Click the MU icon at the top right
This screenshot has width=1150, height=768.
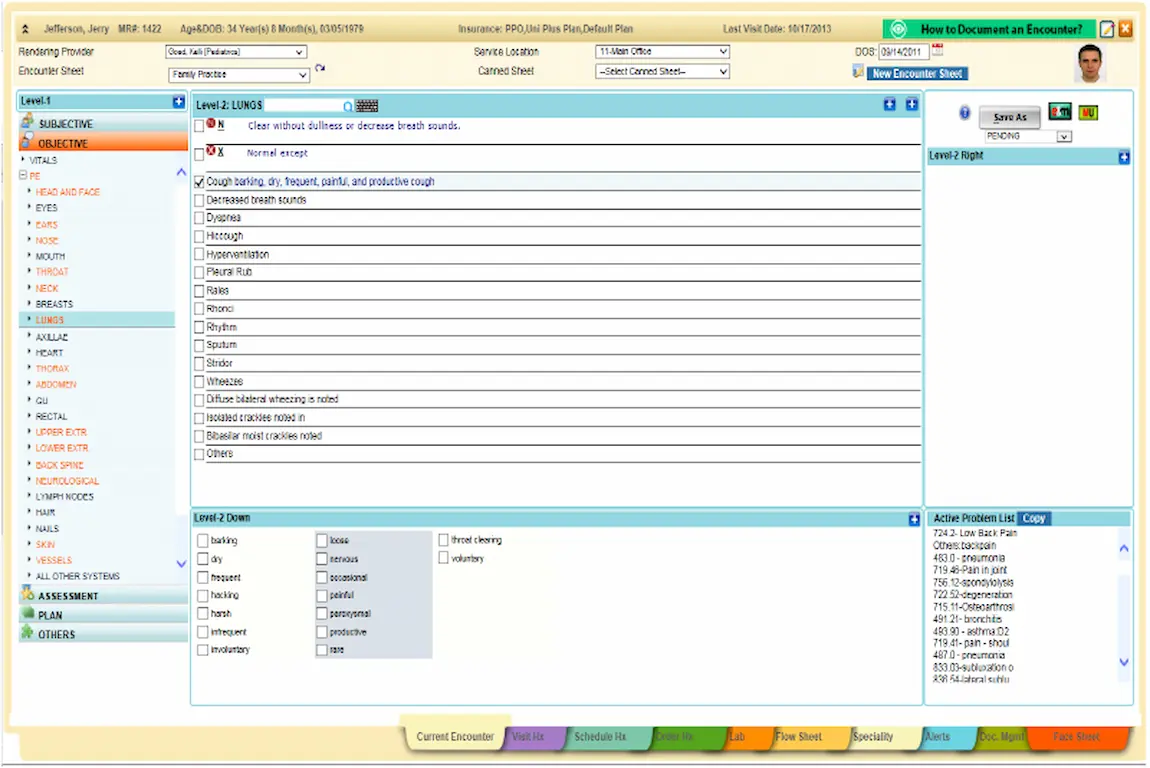(x=1088, y=112)
